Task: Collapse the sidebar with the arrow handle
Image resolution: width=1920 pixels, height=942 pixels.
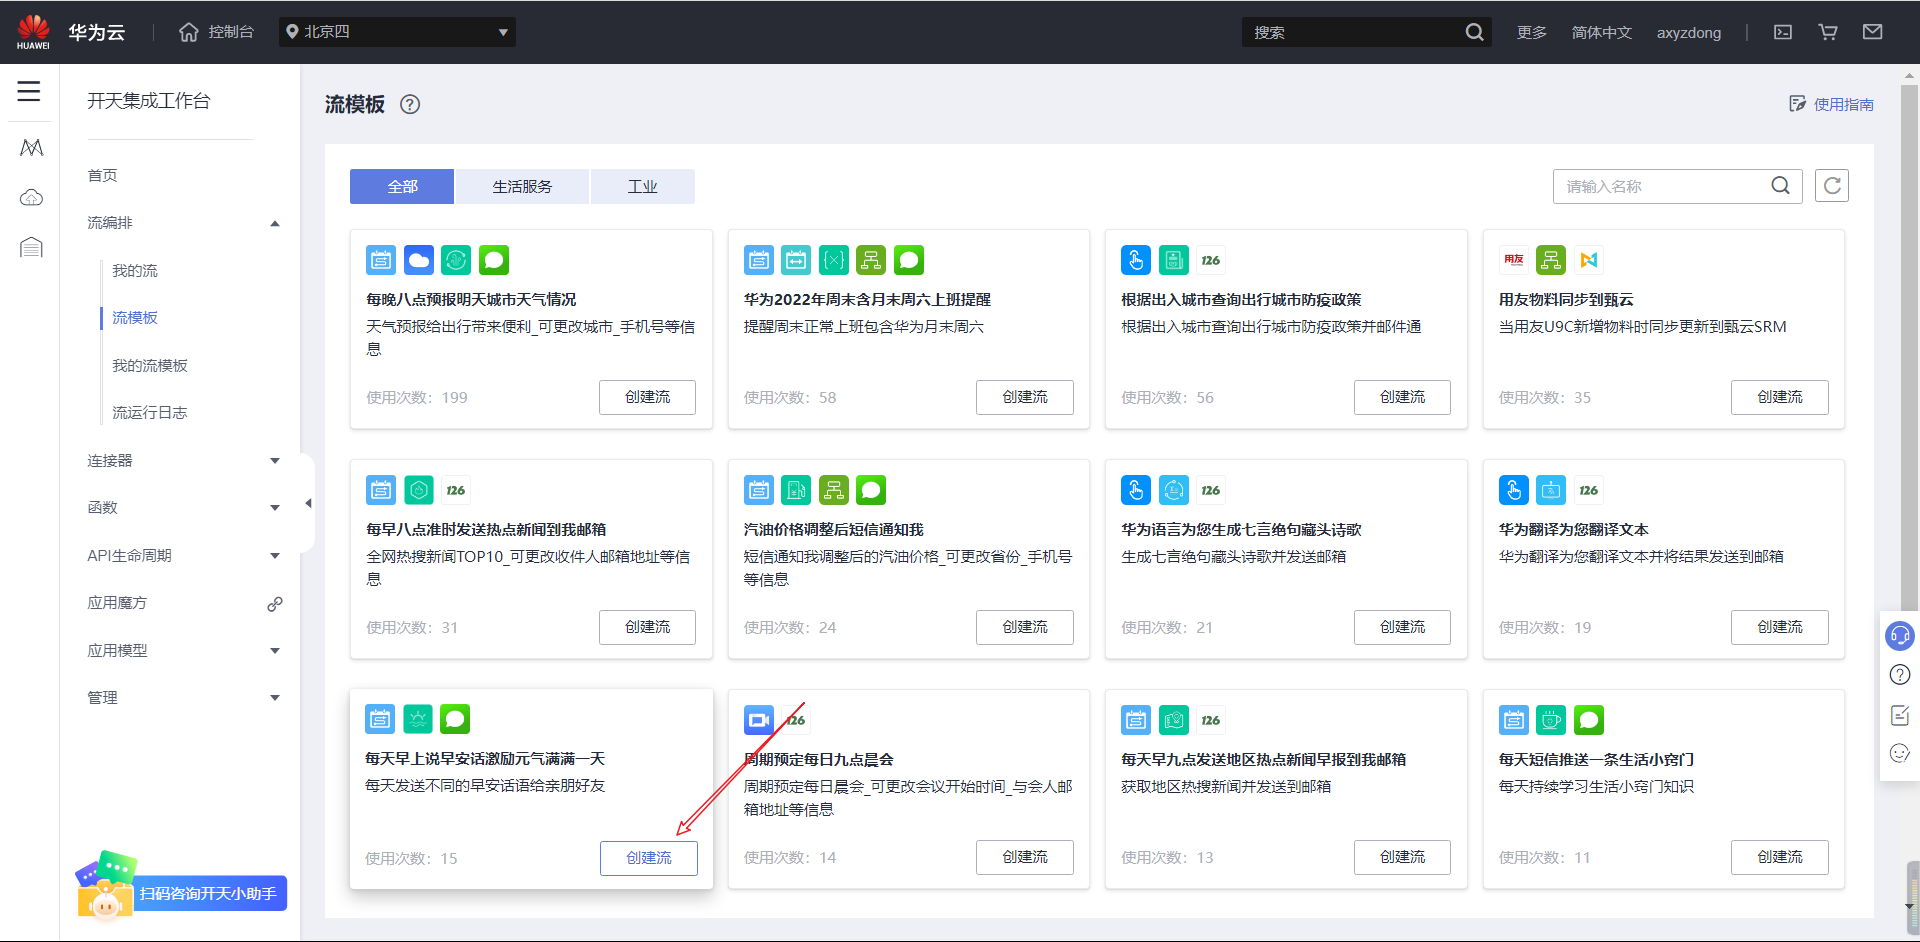Action: click(308, 503)
